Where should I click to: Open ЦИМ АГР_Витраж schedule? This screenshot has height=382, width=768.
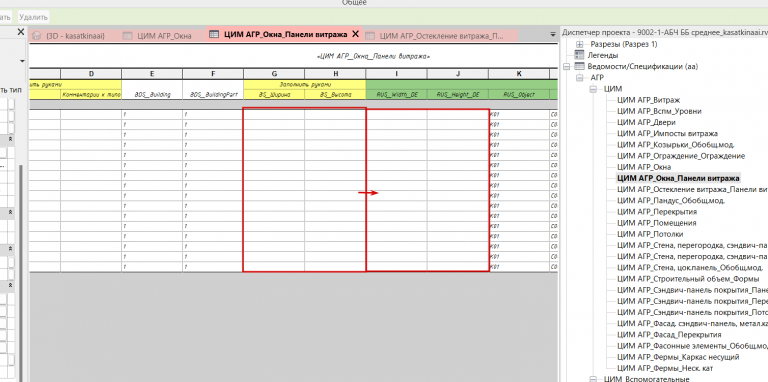point(648,100)
